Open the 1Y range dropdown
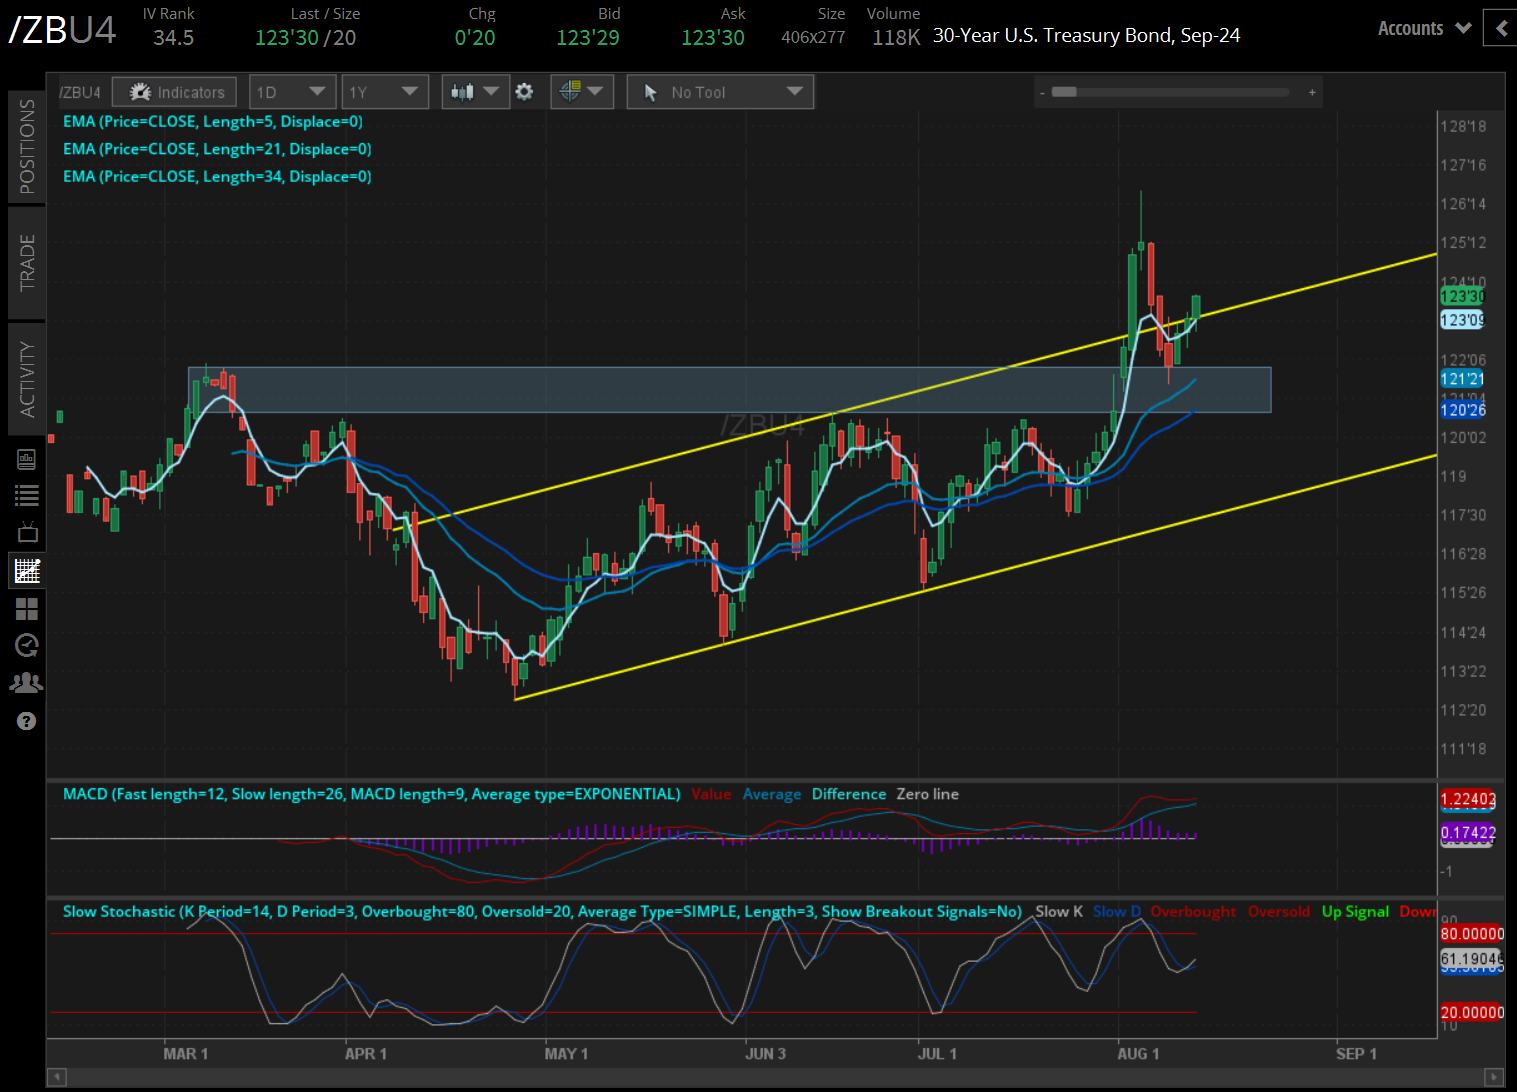This screenshot has height=1092, width=1517. 384,91
